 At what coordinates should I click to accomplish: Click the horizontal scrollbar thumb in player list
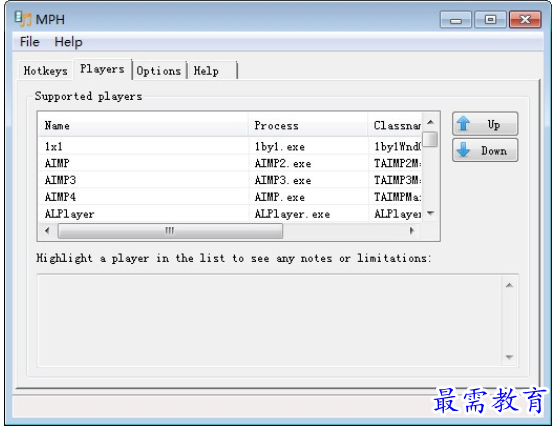(170, 231)
